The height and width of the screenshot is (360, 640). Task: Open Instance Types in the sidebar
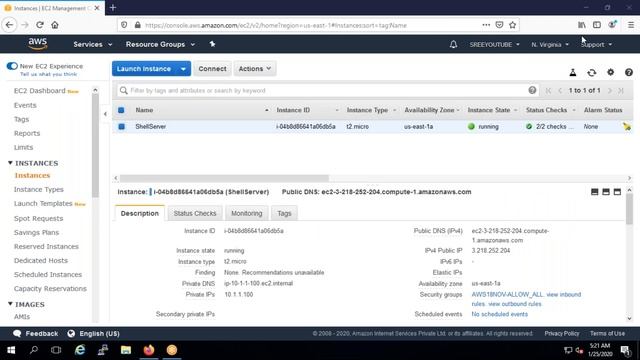click(x=39, y=189)
